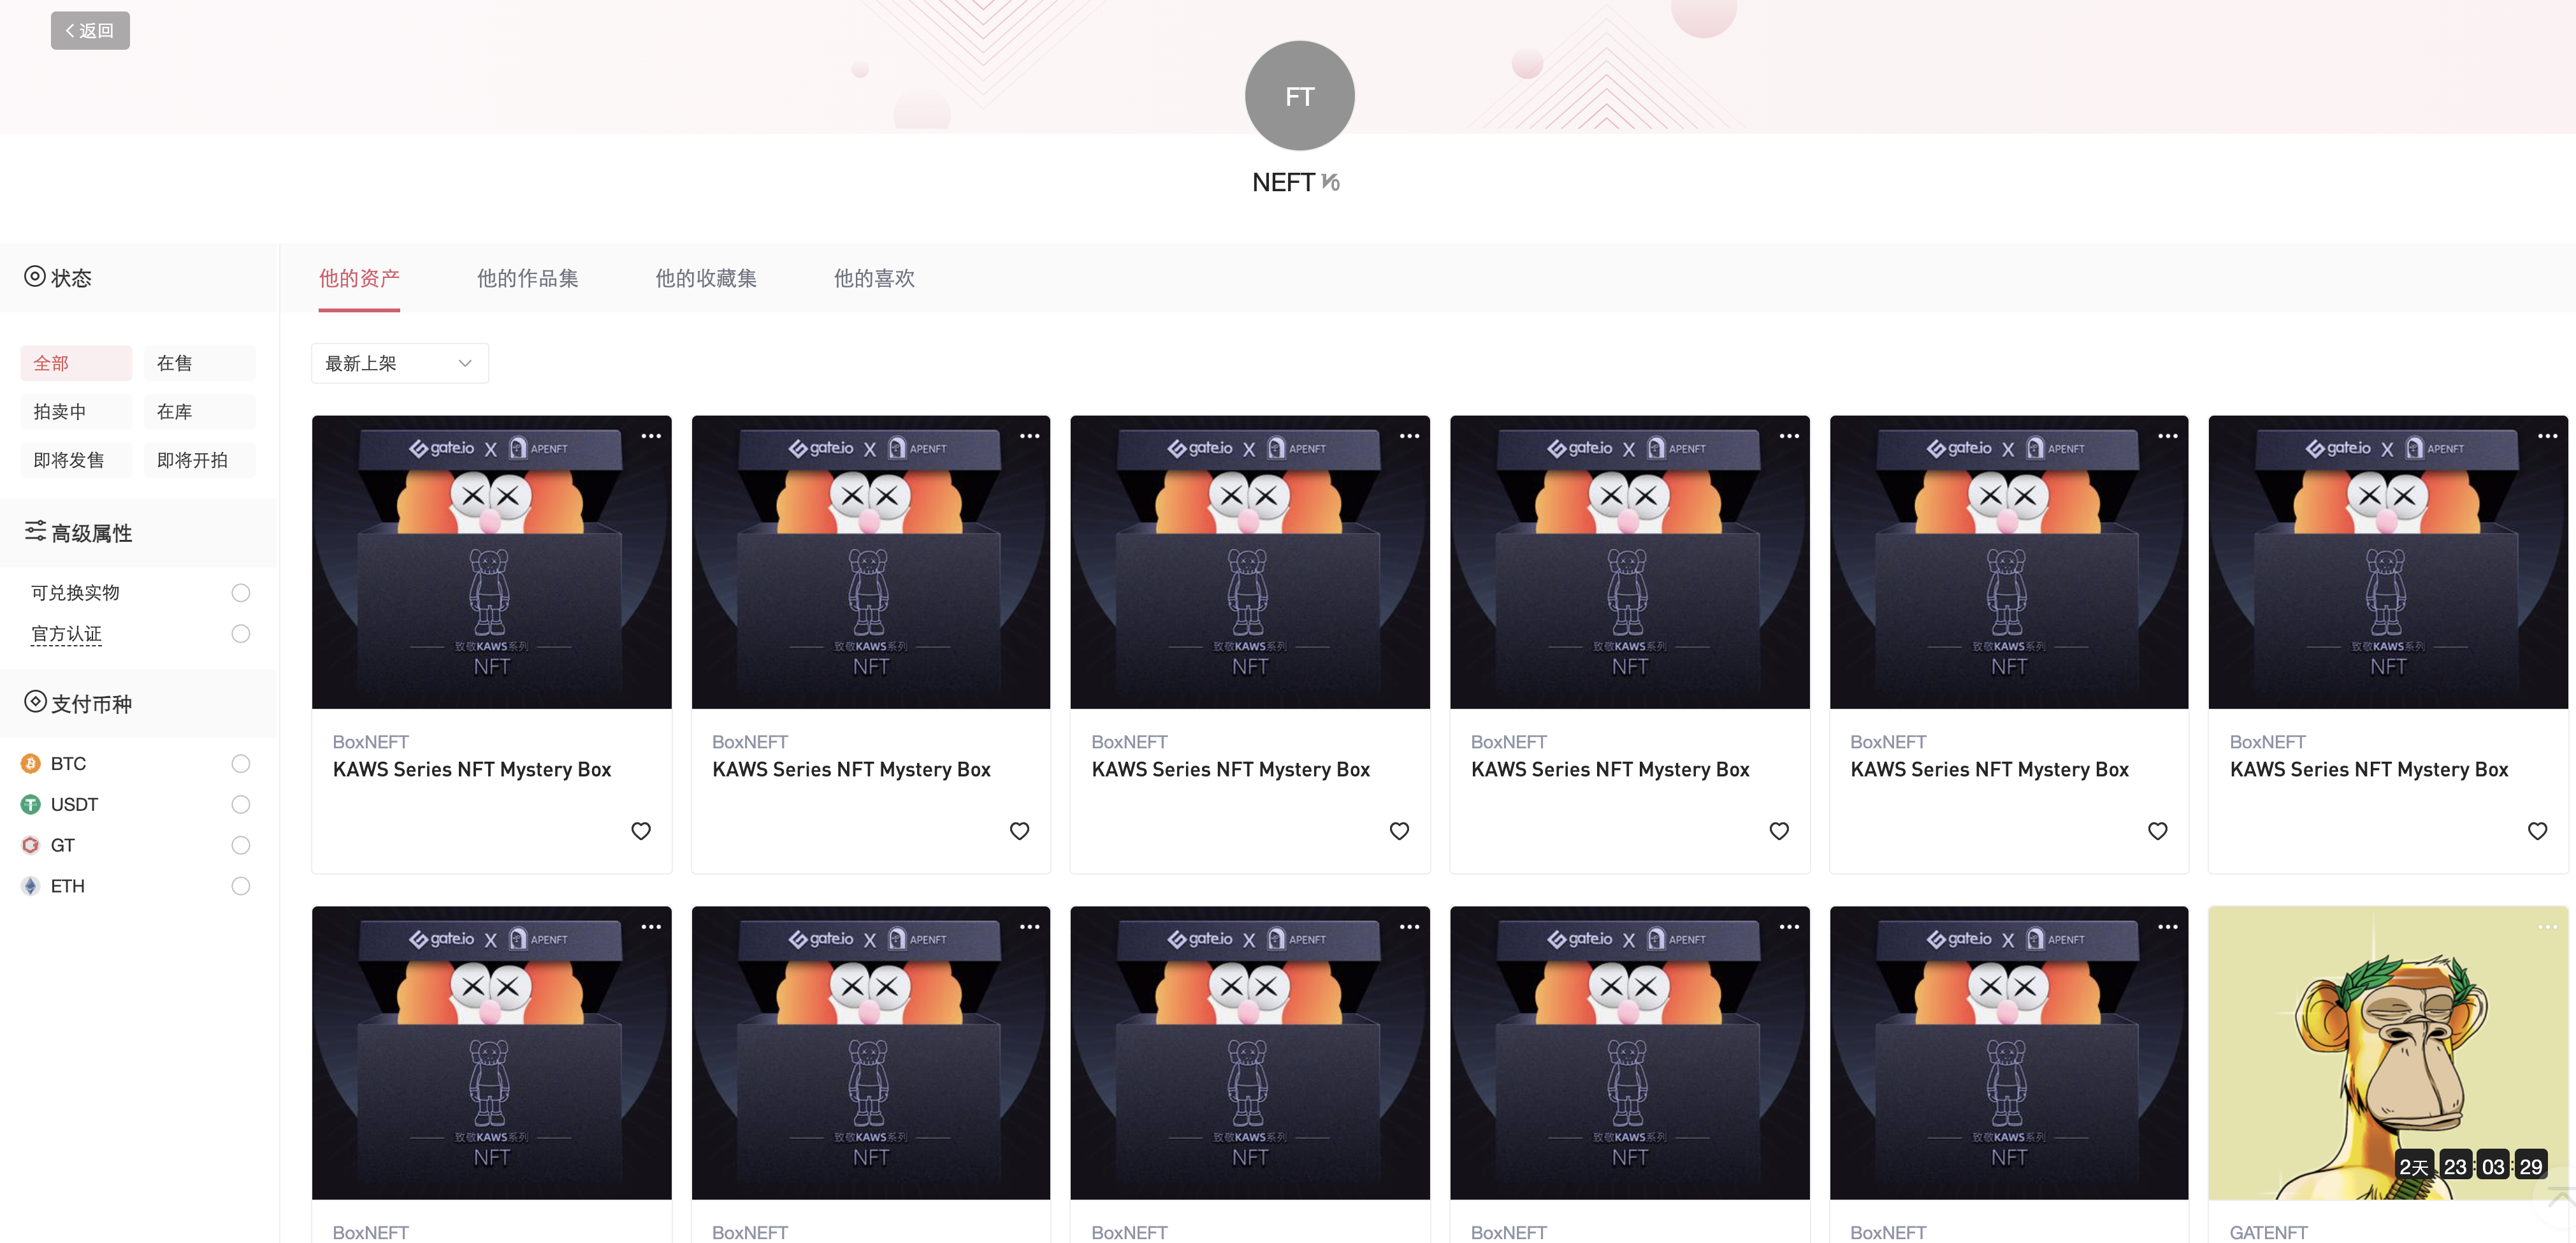Select the 即将开拍 status filter
This screenshot has width=2576, height=1243.
pos(199,460)
